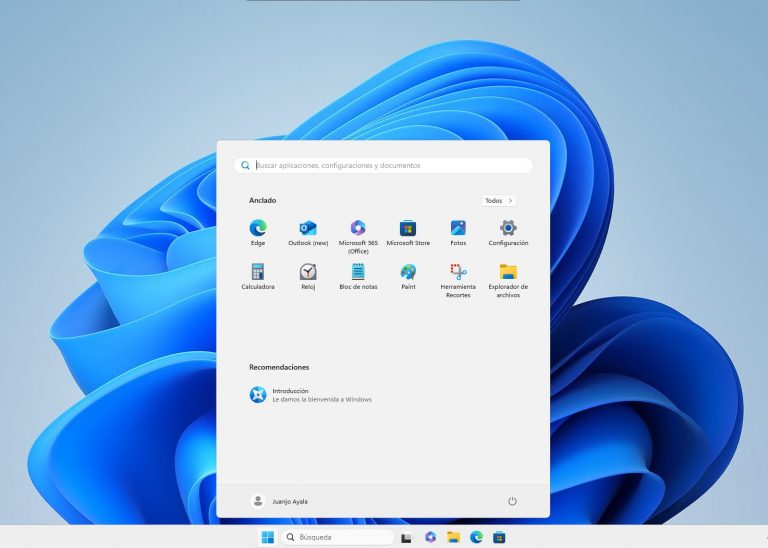This screenshot has width=768, height=548.
Task: Open Microsoft Store in the pinned grid
Action: [408, 229]
